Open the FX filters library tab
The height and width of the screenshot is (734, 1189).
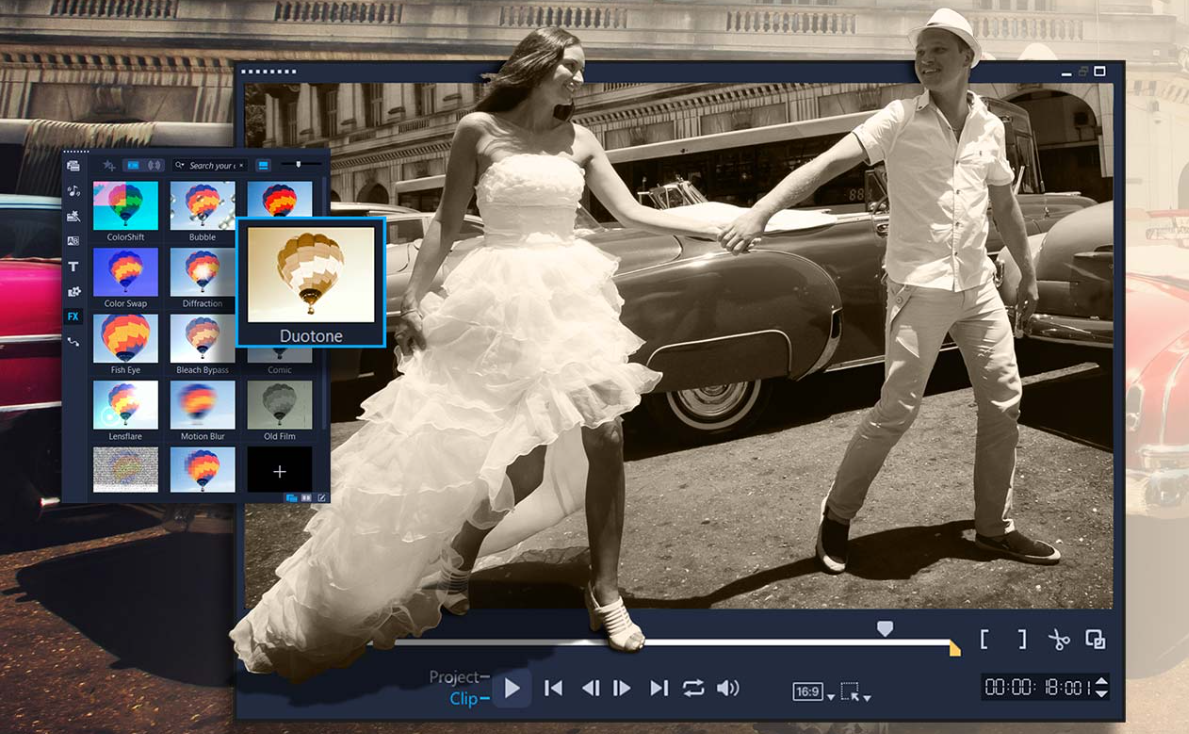[73, 316]
